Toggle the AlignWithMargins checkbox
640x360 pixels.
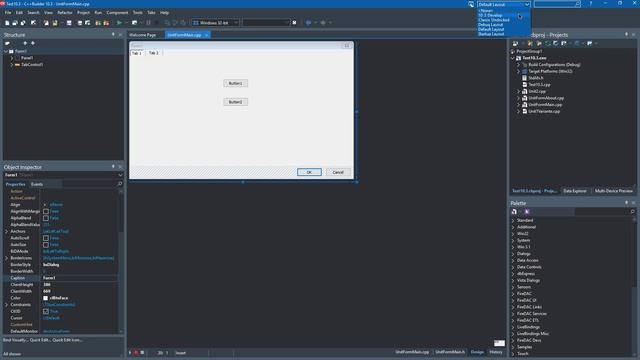46,211
